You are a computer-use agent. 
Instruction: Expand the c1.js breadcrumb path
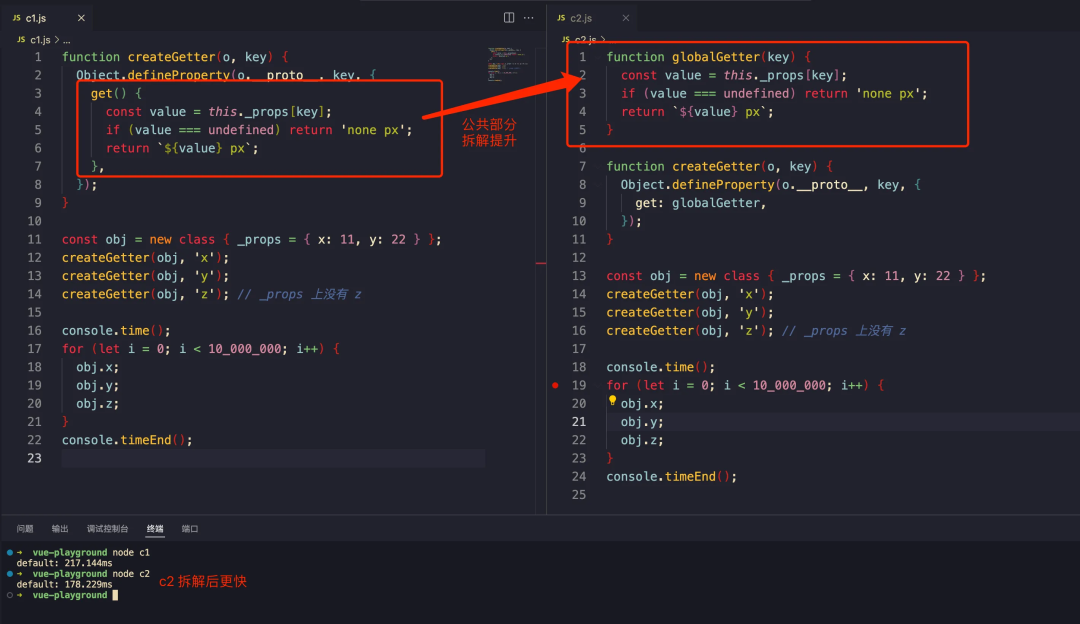tap(40, 40)
